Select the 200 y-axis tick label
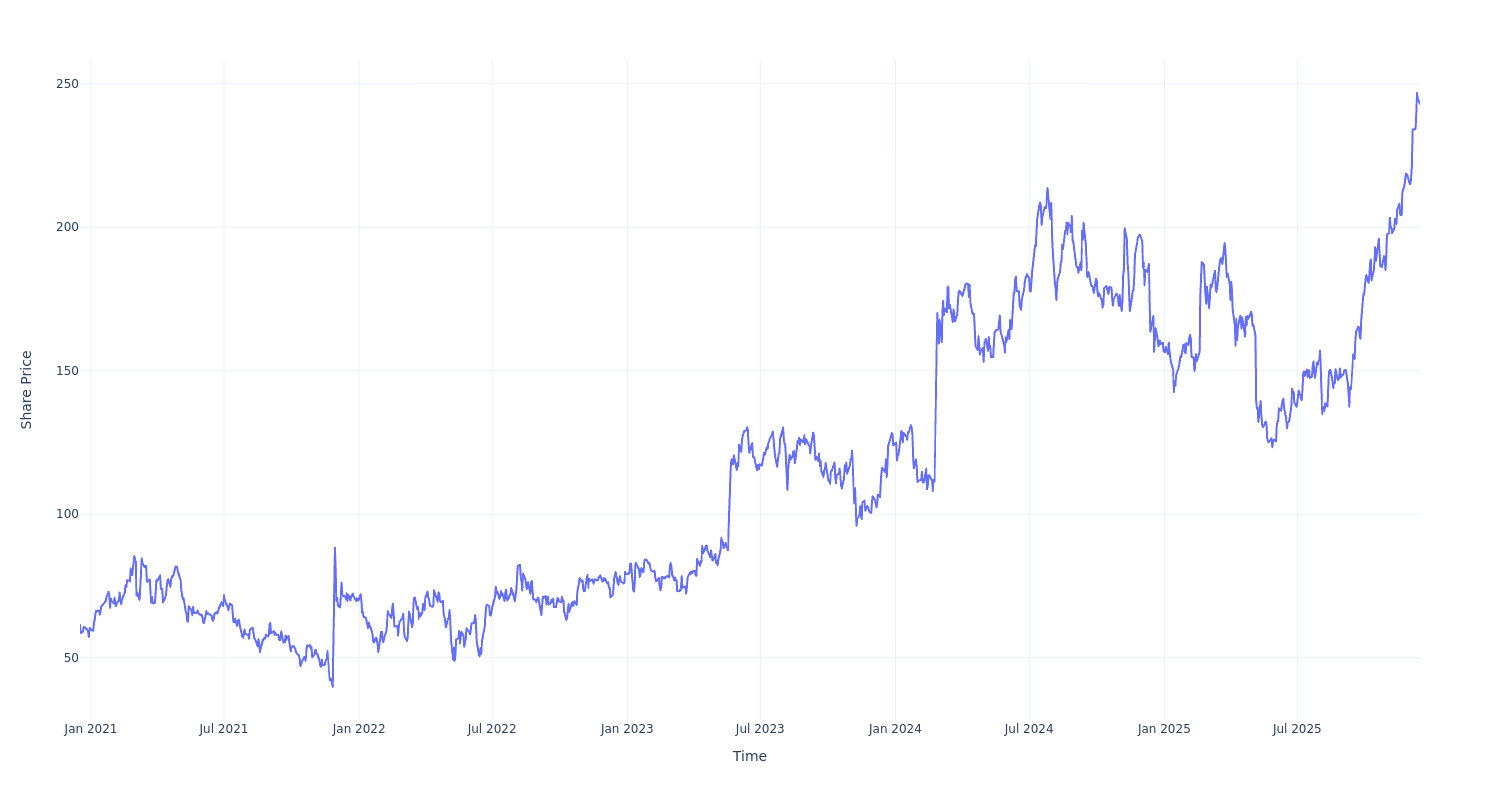This screenshot has width=1500, height=800. coord(67,227)
